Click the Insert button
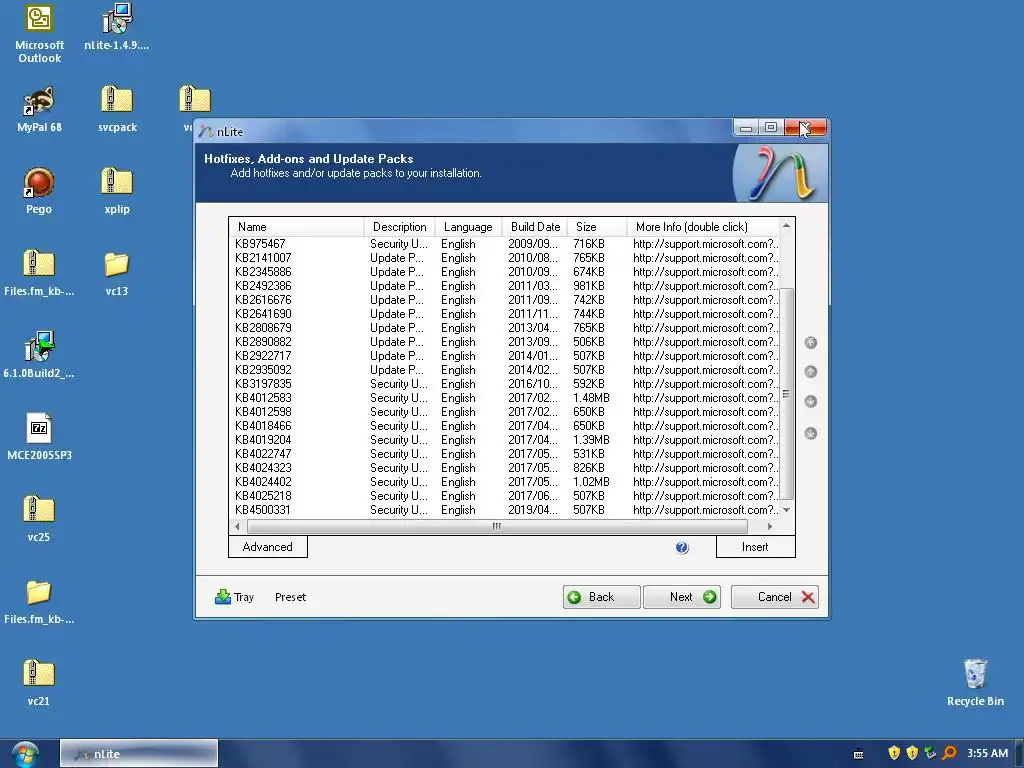This screenshot has height=768, width=1024. coord(756,547)
